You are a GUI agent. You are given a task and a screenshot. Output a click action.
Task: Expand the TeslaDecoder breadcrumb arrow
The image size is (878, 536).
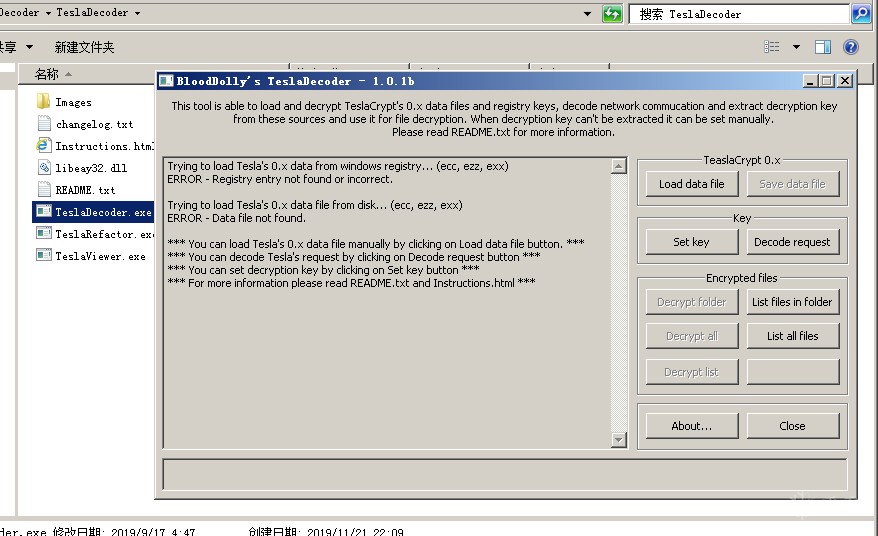(137, 13)
